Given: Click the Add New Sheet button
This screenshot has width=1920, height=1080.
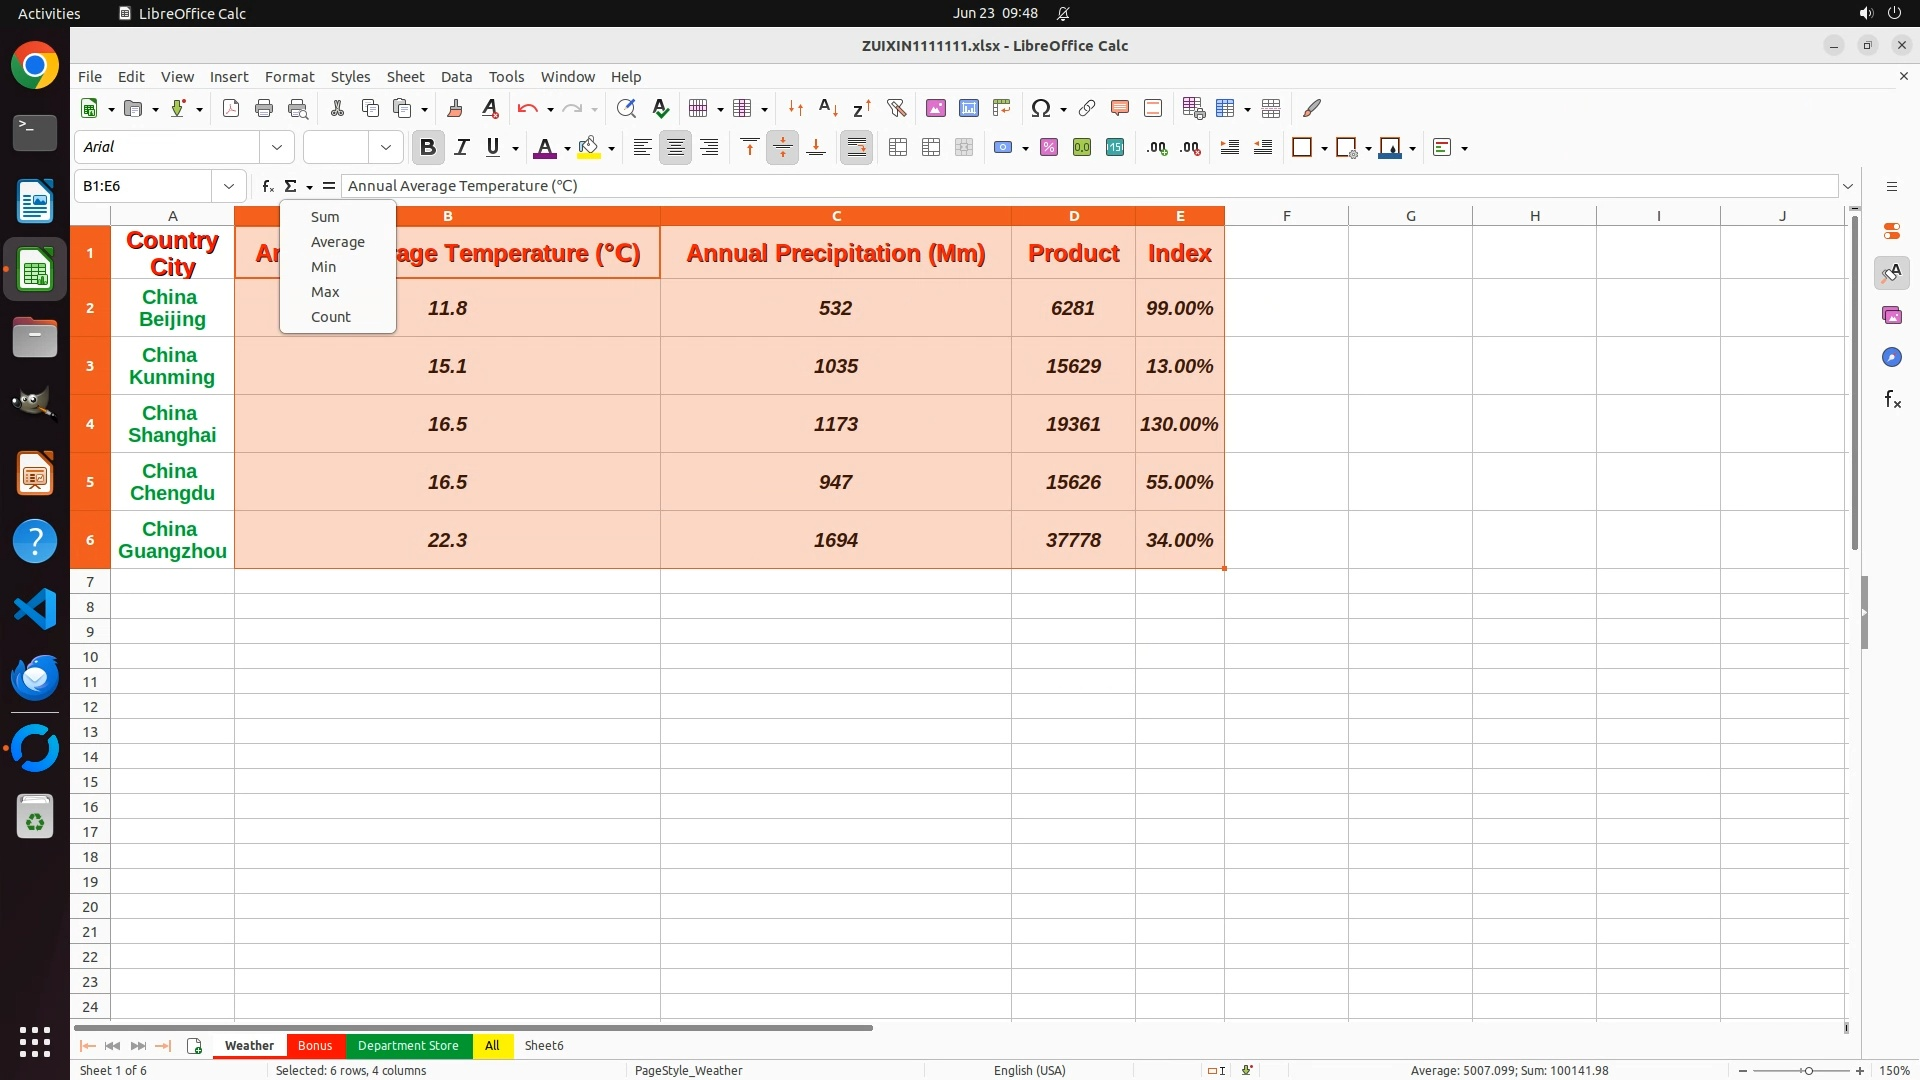Looking at the screenshot, I should click(194, 1046).
